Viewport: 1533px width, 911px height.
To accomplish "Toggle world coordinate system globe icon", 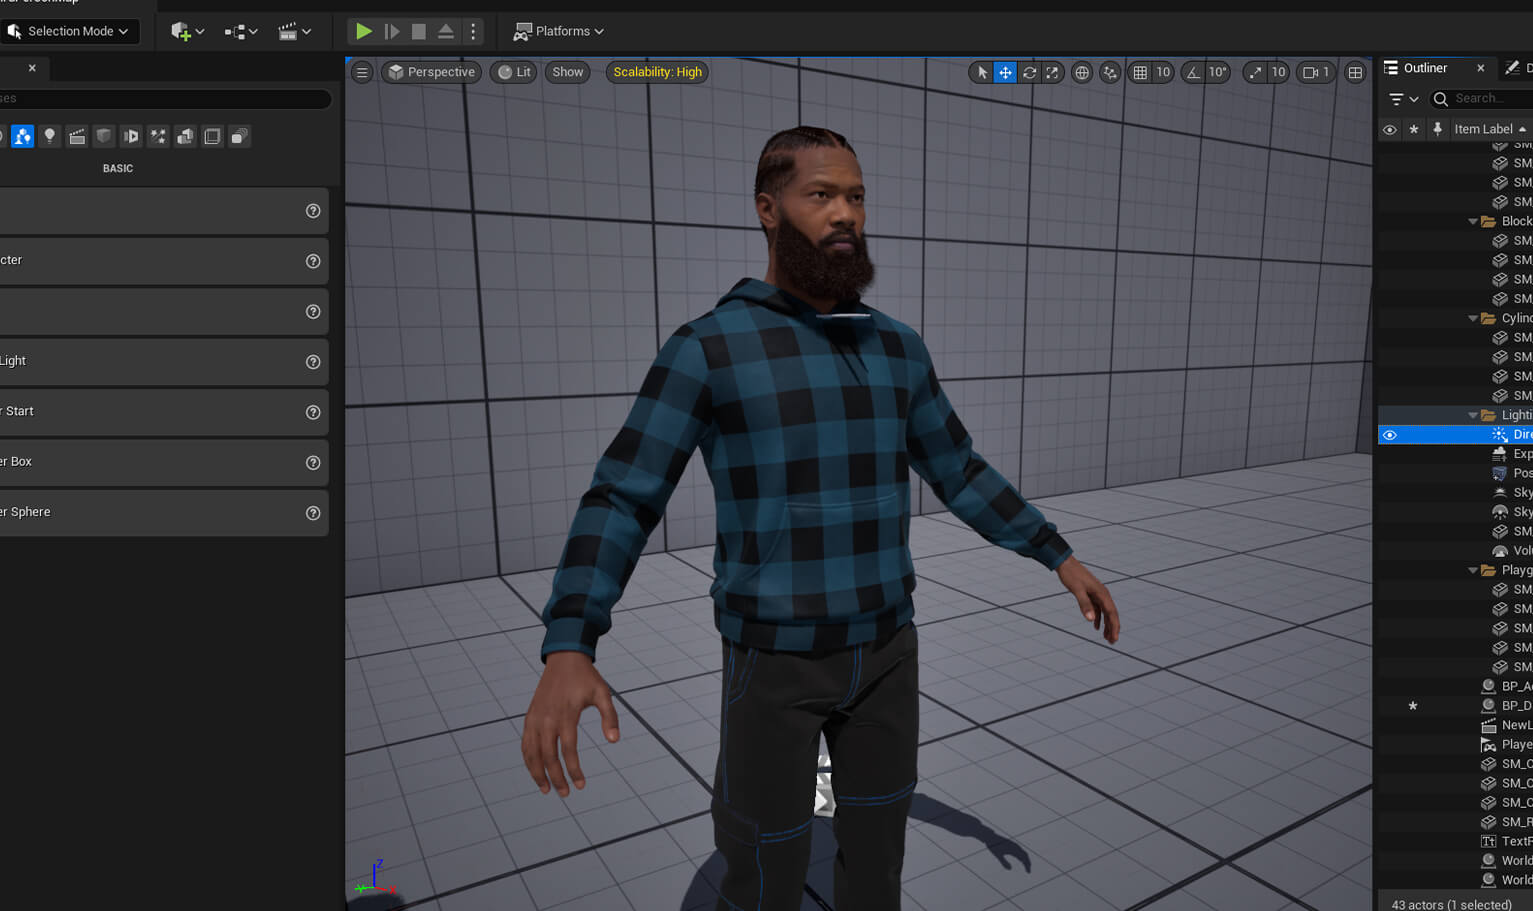I will click(1082, 72).
